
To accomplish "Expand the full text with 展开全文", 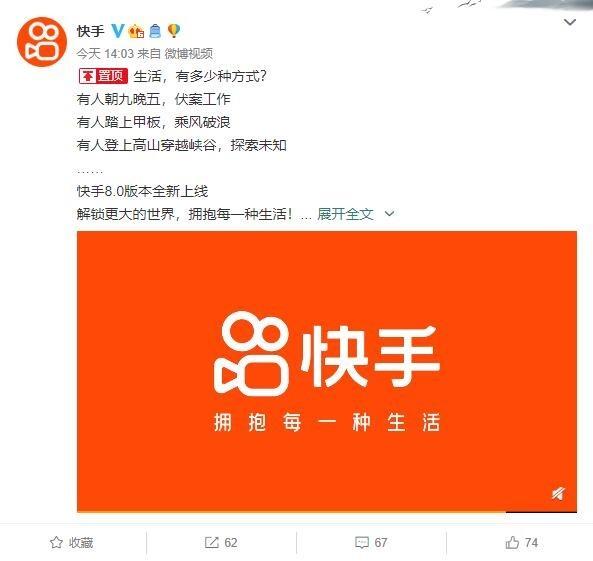I will click(x=345, y=214).
